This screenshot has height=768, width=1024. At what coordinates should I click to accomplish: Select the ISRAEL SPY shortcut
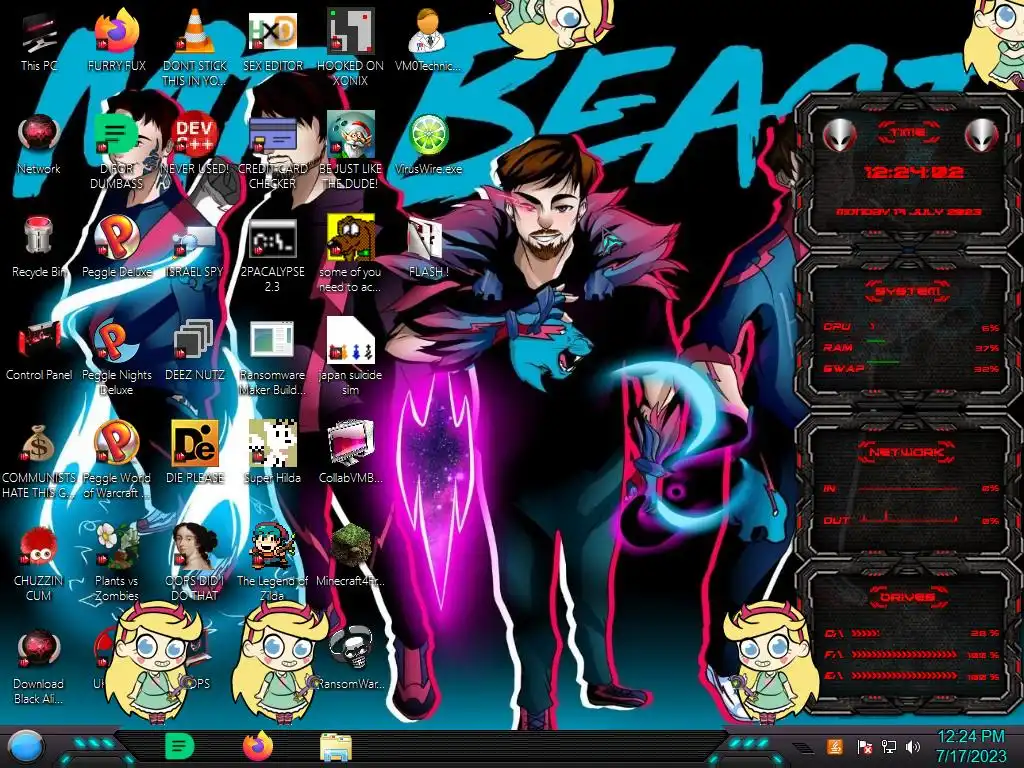click(x=195, y=247)
